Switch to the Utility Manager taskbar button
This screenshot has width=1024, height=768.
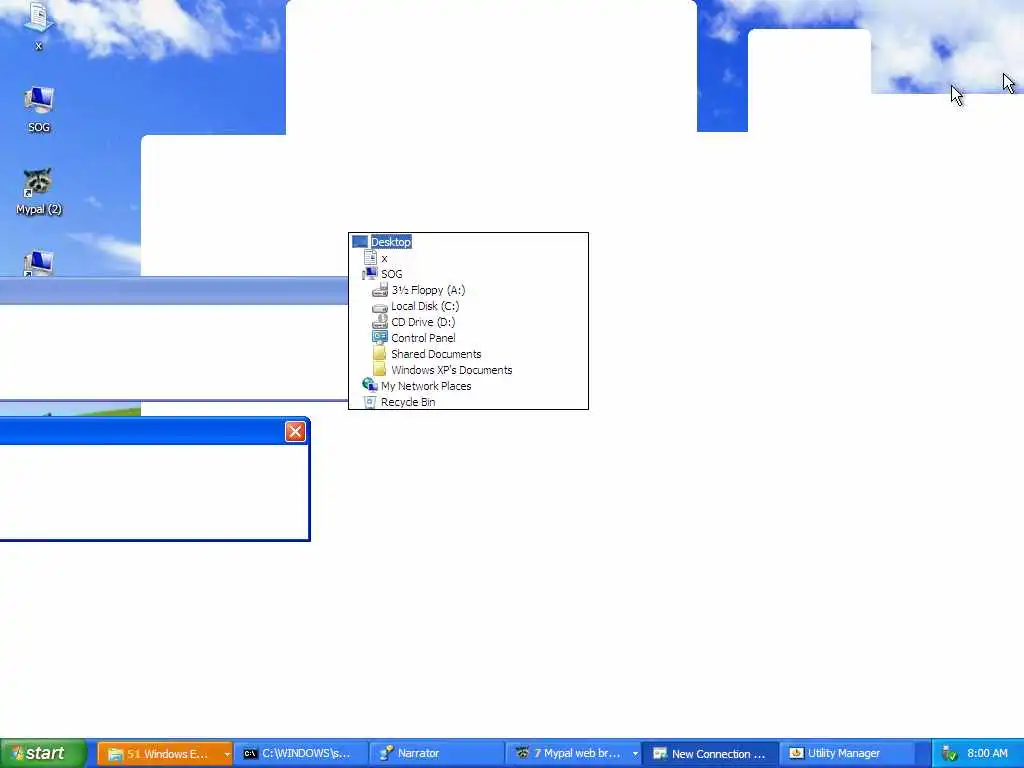(x=846, y=754)
